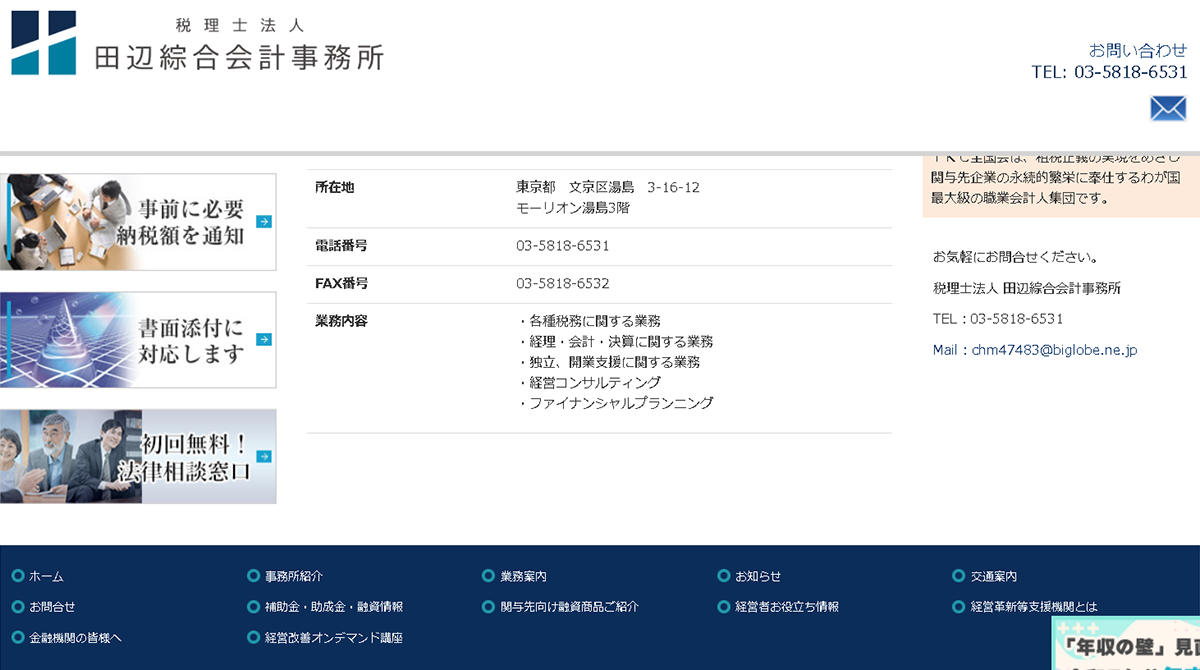Click the envelope contact icon top right
This screenshot has width=1200, height=670.
coord(1168,108)
